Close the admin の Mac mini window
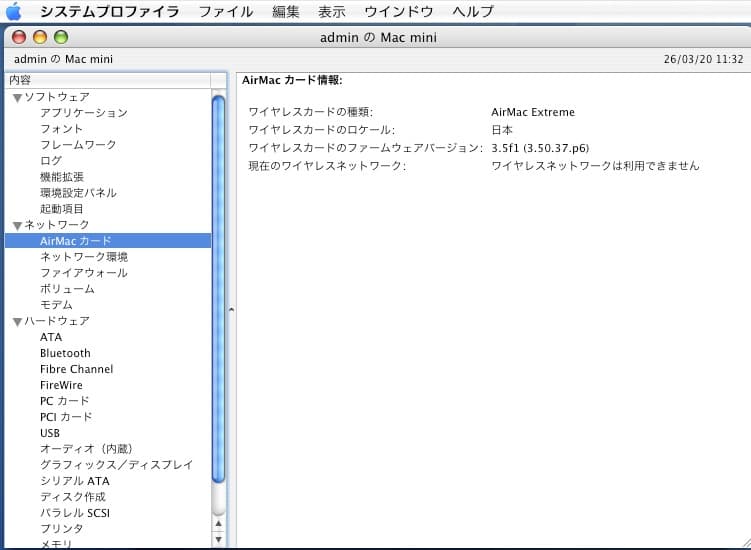Viewport: 751px width, 550px height. [x=19, y=37]
